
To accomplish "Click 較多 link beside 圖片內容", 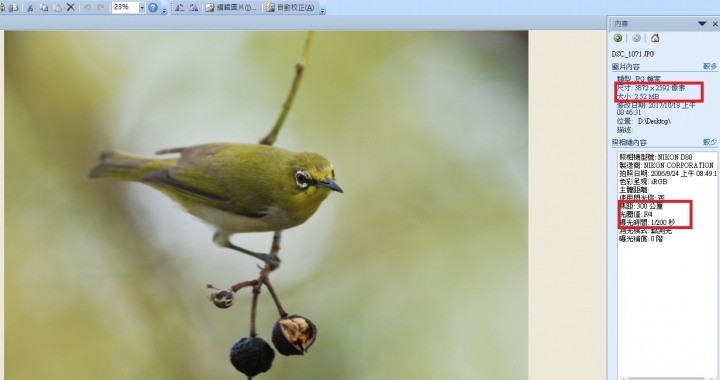I will coord(710,67).
